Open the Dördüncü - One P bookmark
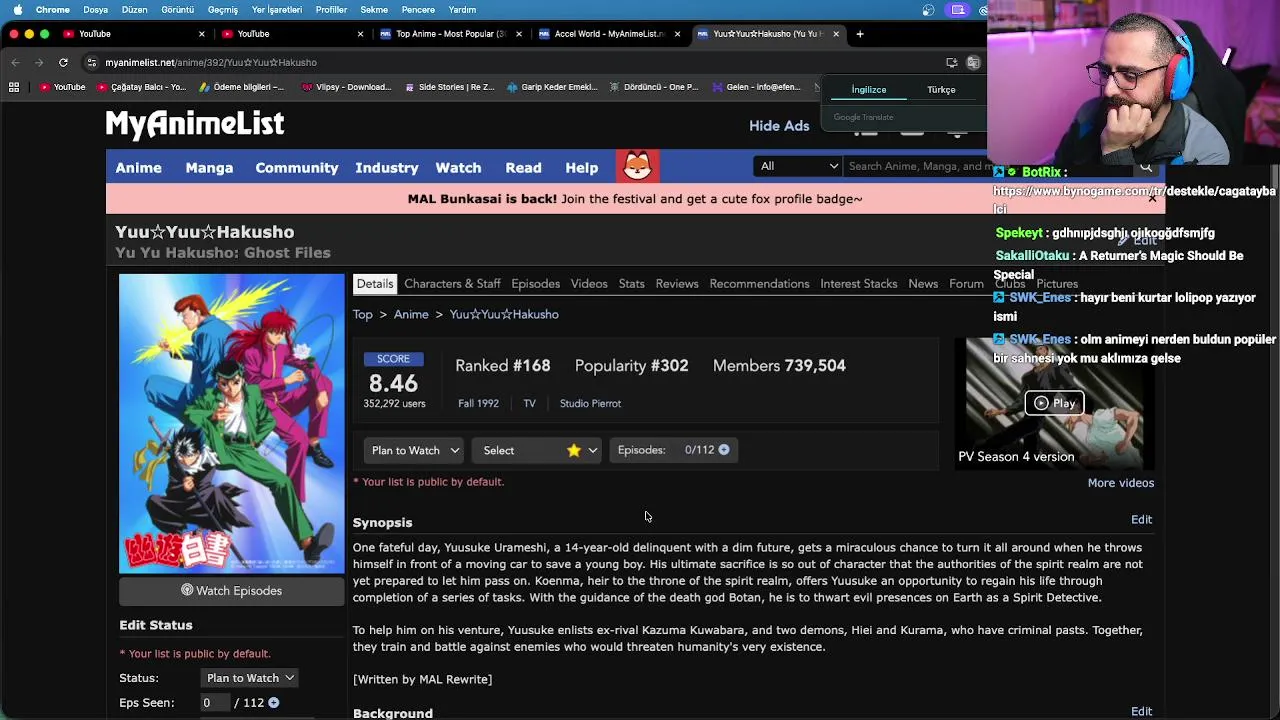Viewport: 1280px width, 720px height. 654,87
